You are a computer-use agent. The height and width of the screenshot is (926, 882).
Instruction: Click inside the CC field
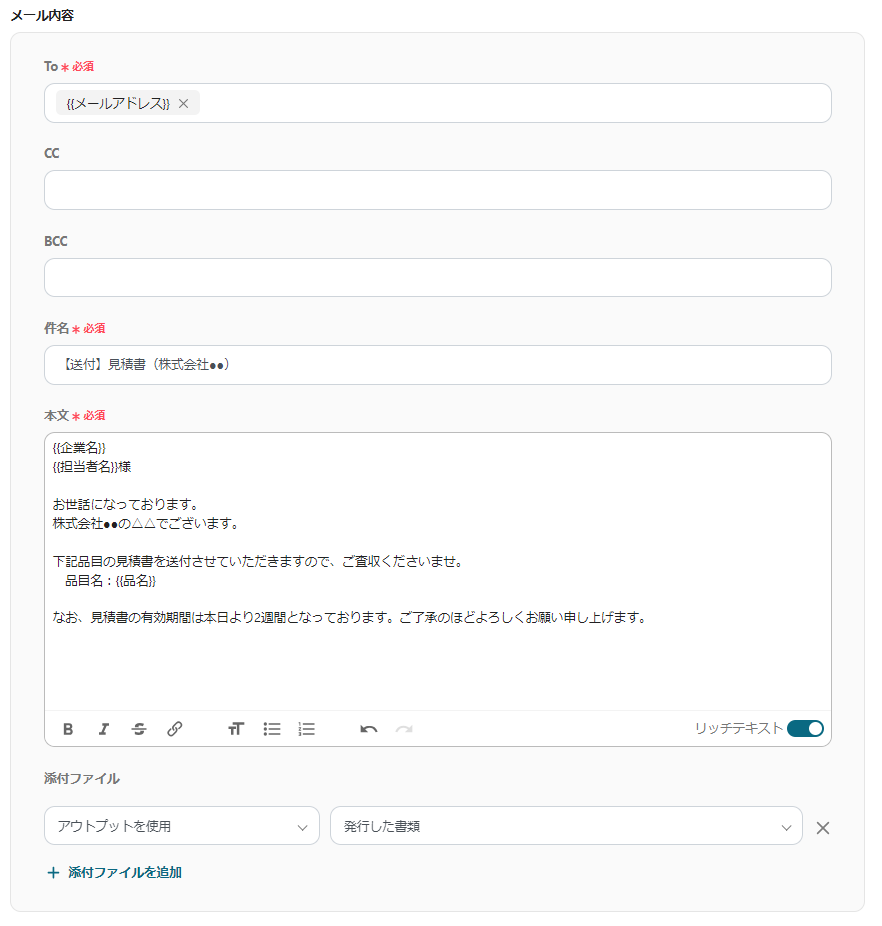tap(437, 189)
